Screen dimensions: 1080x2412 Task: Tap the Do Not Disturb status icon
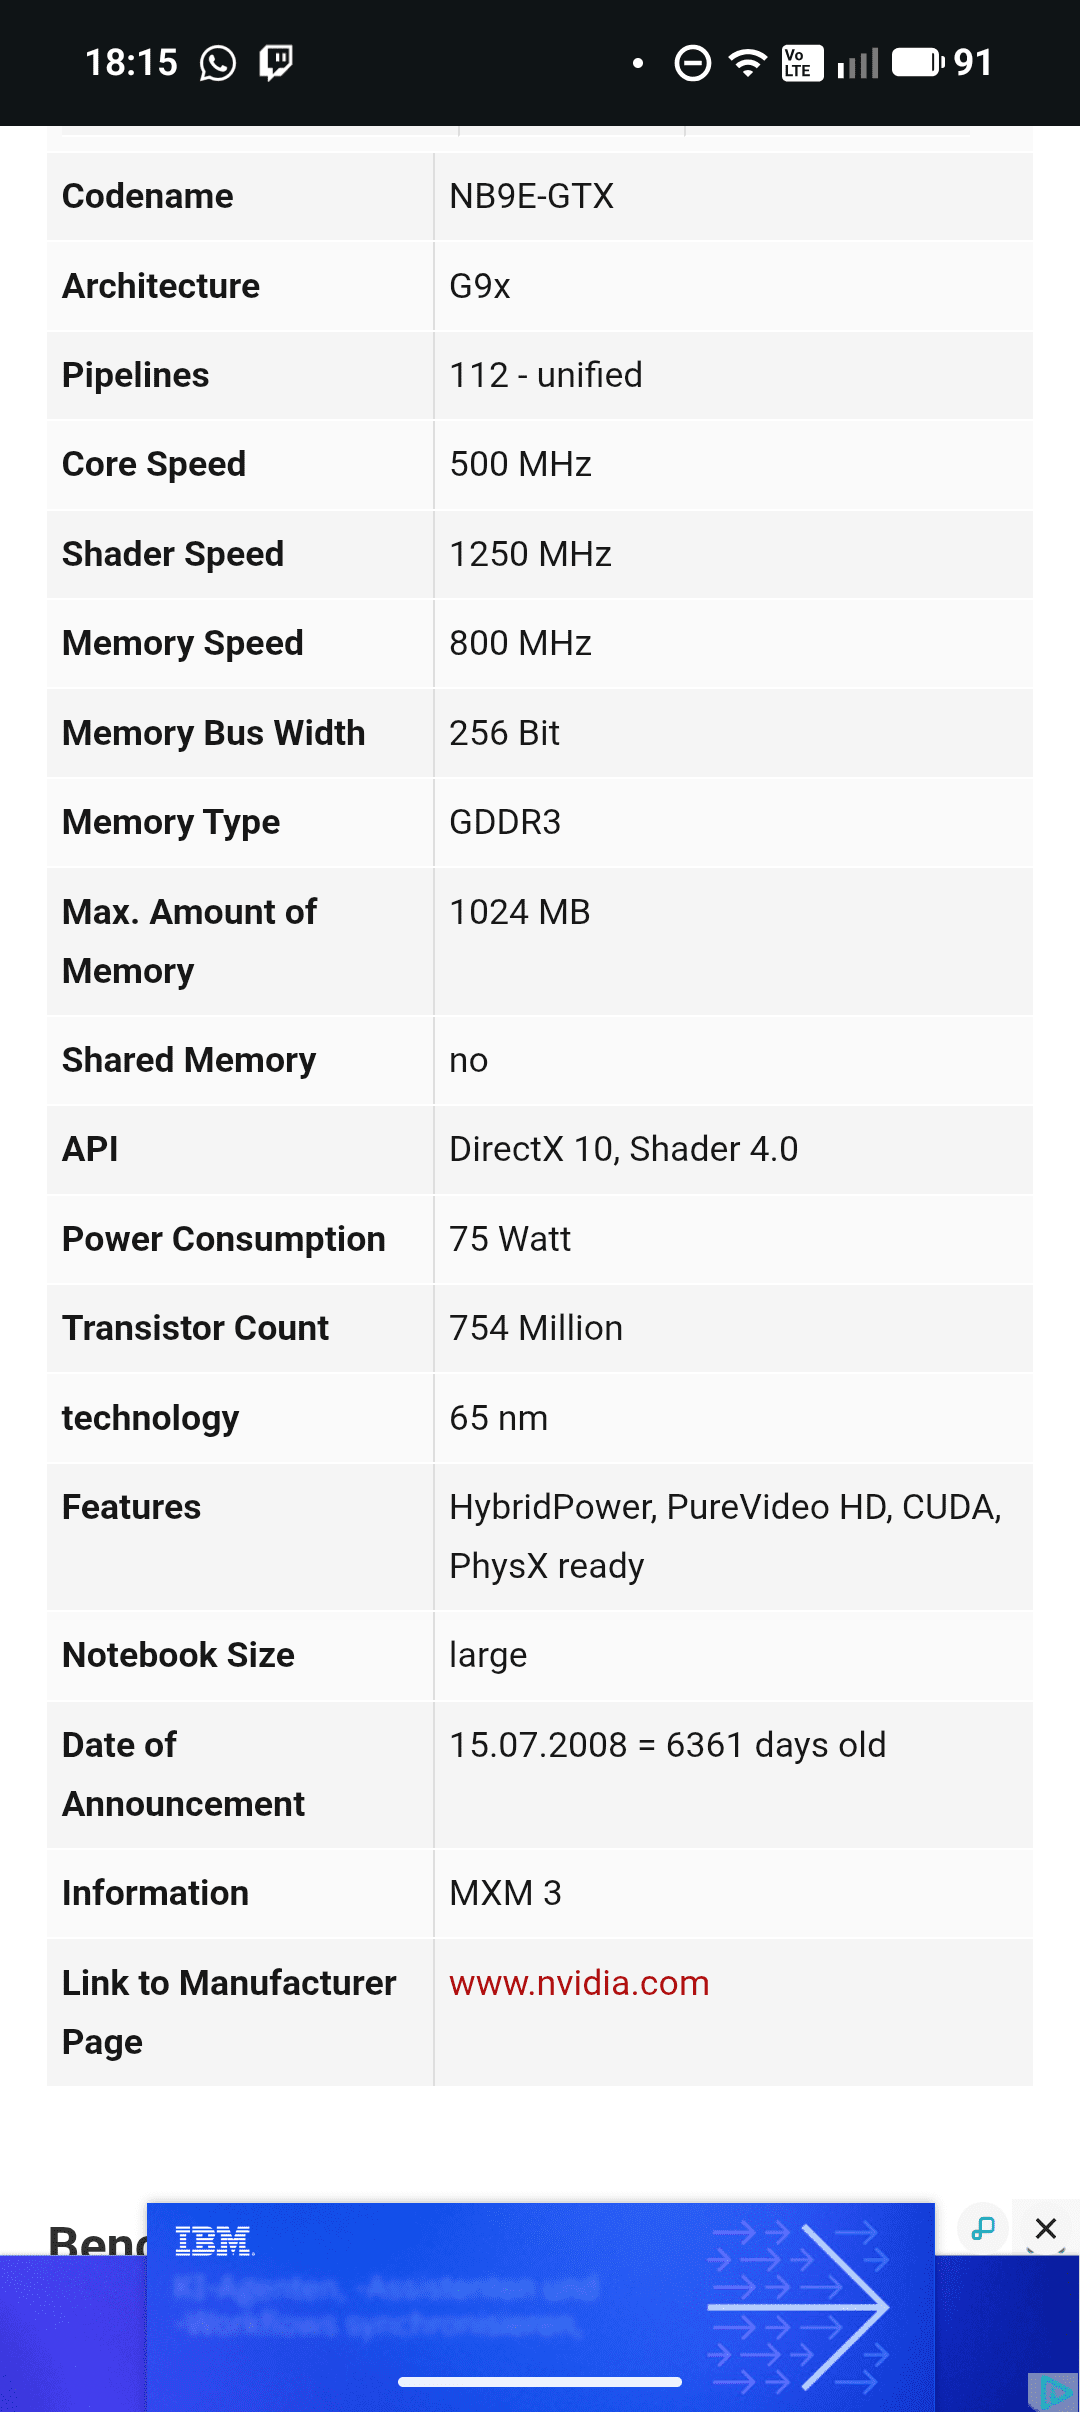point(692,63)
